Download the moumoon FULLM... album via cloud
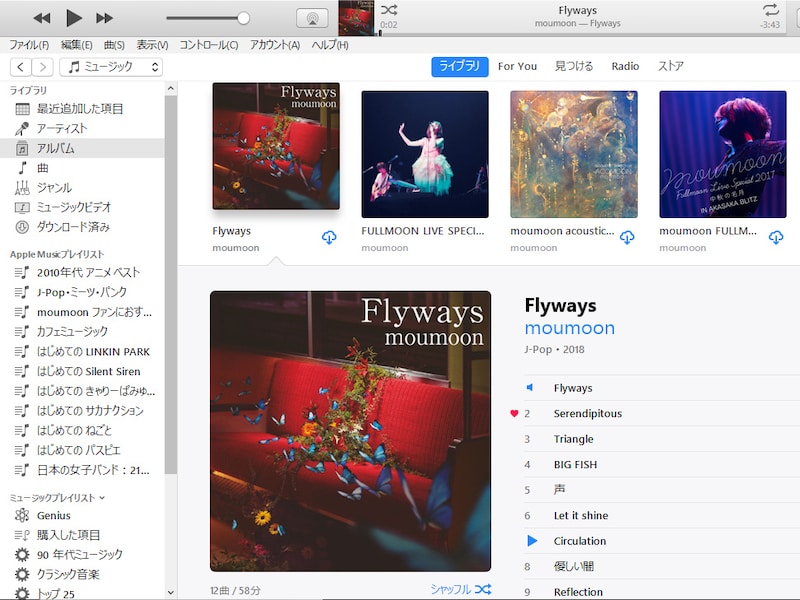 pos(776,237)
